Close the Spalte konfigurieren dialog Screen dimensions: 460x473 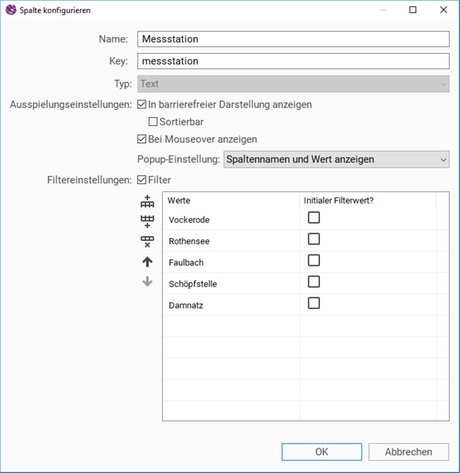tap(443, 10)
